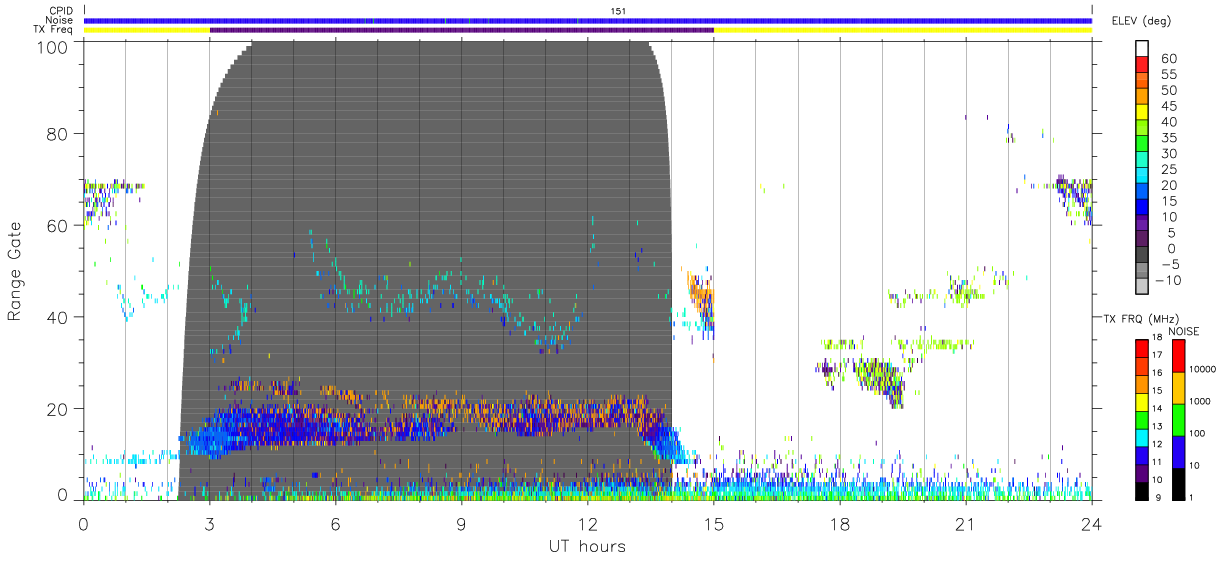Click the x-axis tick label '21'
The height and width of the screenshot is (567, 1228).
click(965, 524)
